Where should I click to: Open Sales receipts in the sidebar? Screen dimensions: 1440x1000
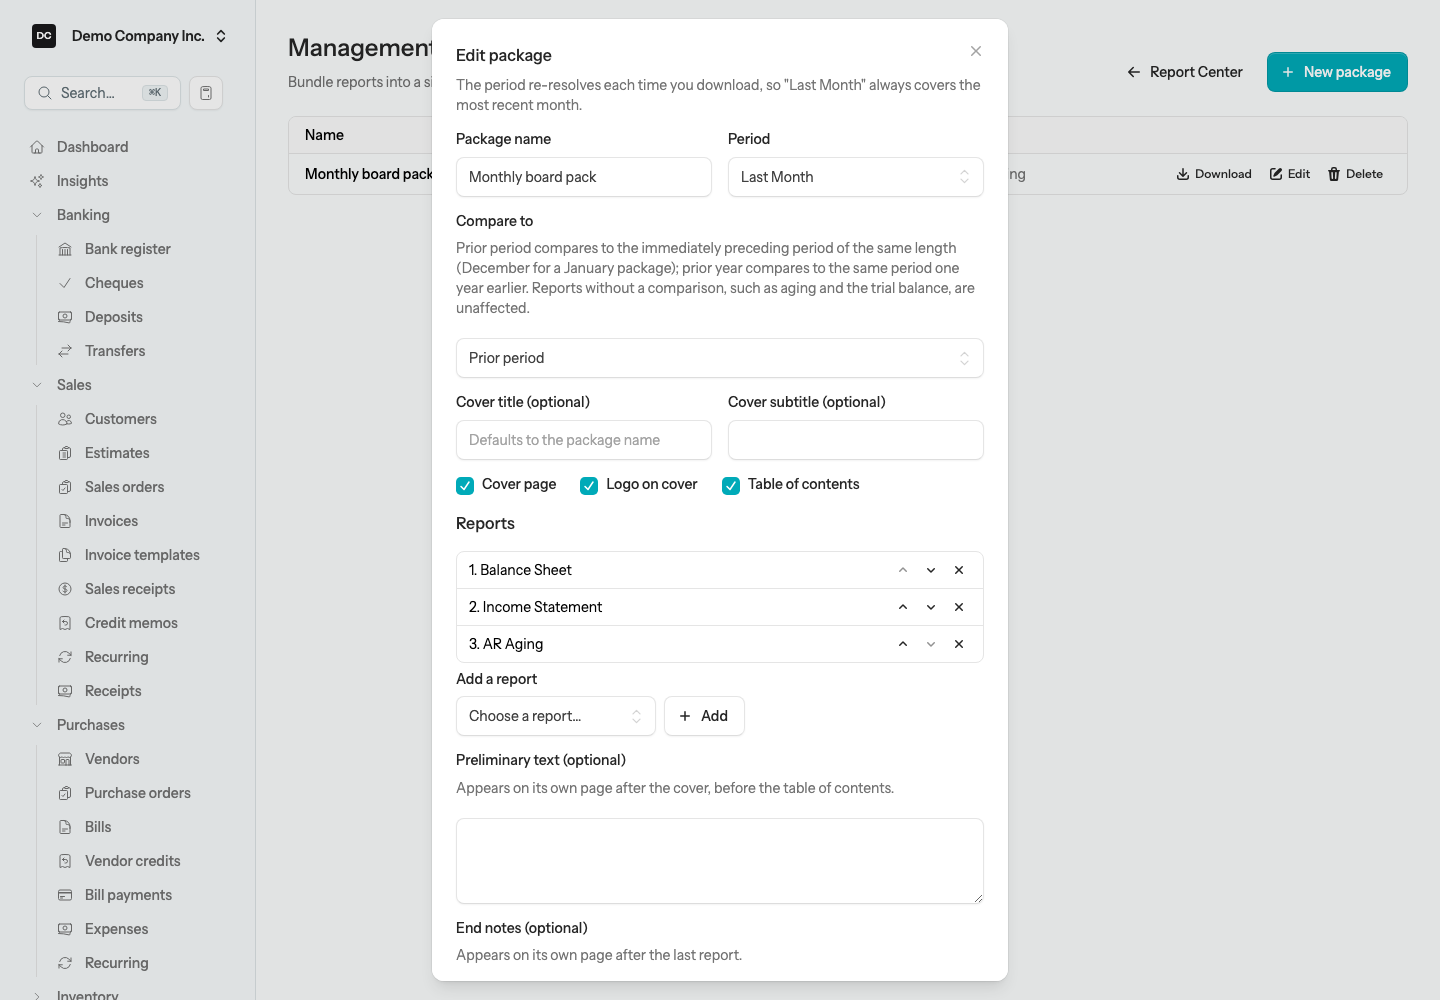[130, 589]
